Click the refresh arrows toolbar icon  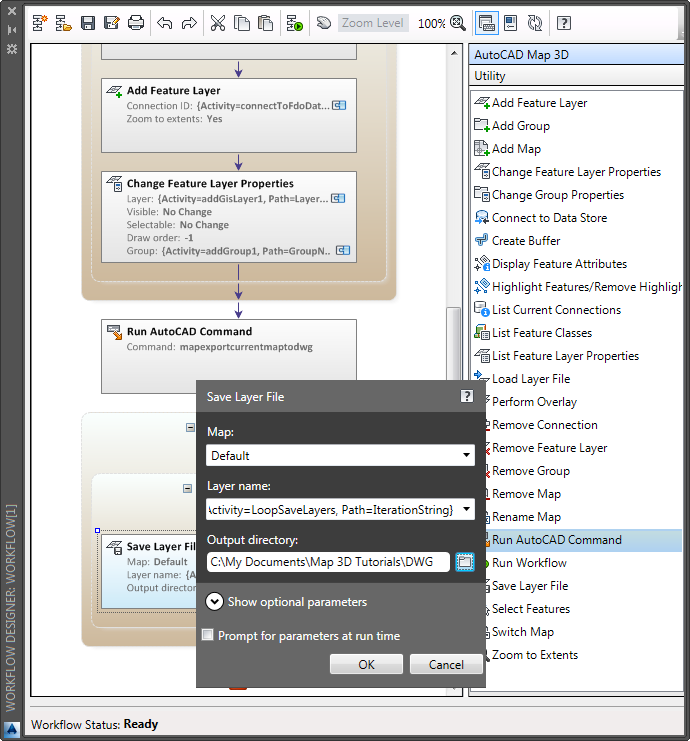535,23
